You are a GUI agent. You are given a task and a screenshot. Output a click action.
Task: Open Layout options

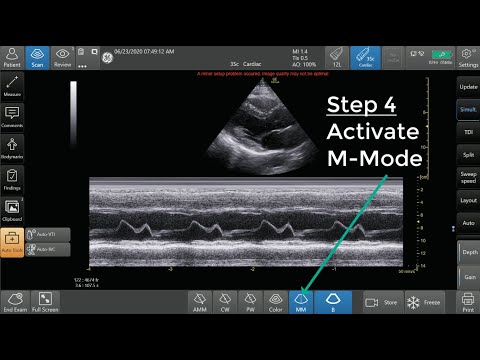coord(468,200)
